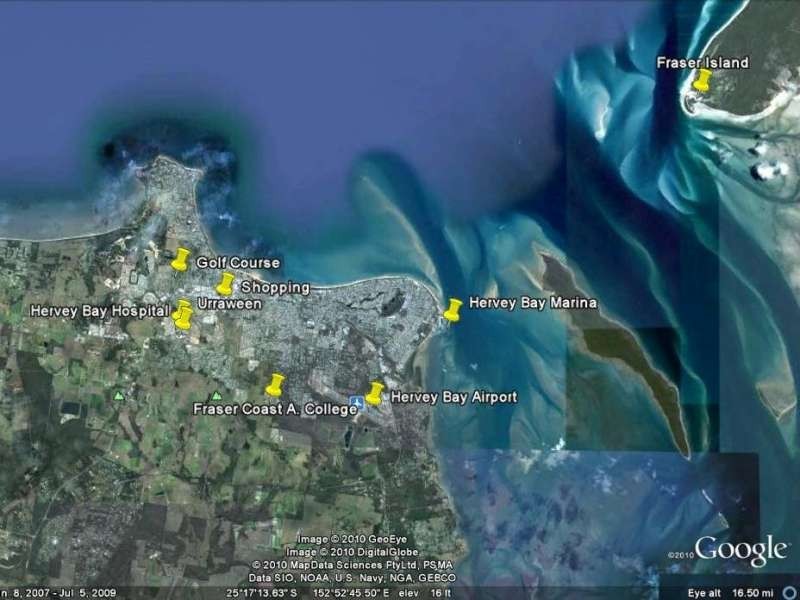Click green triangle marker left of College label
Screen dimensions: 800x600
217,396
